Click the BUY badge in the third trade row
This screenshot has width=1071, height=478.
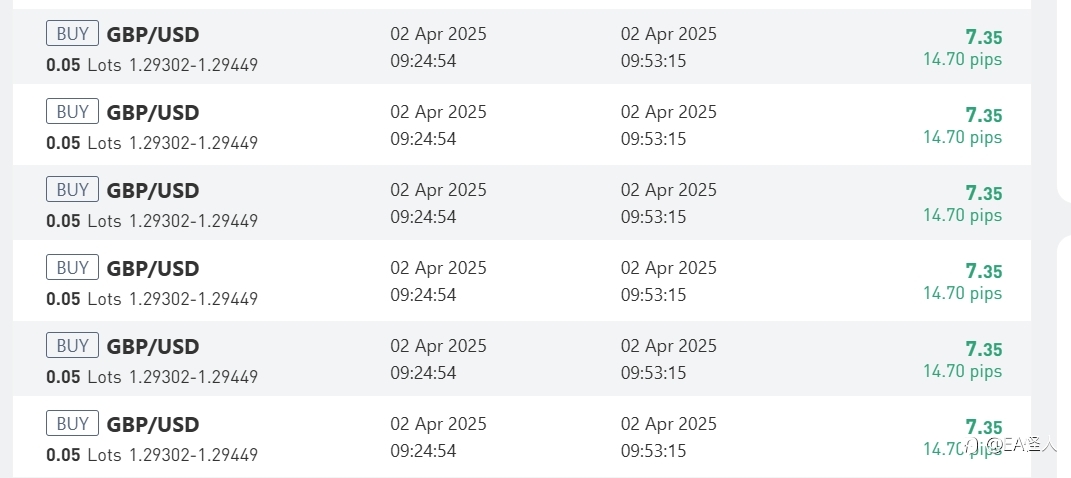point(72,189)
